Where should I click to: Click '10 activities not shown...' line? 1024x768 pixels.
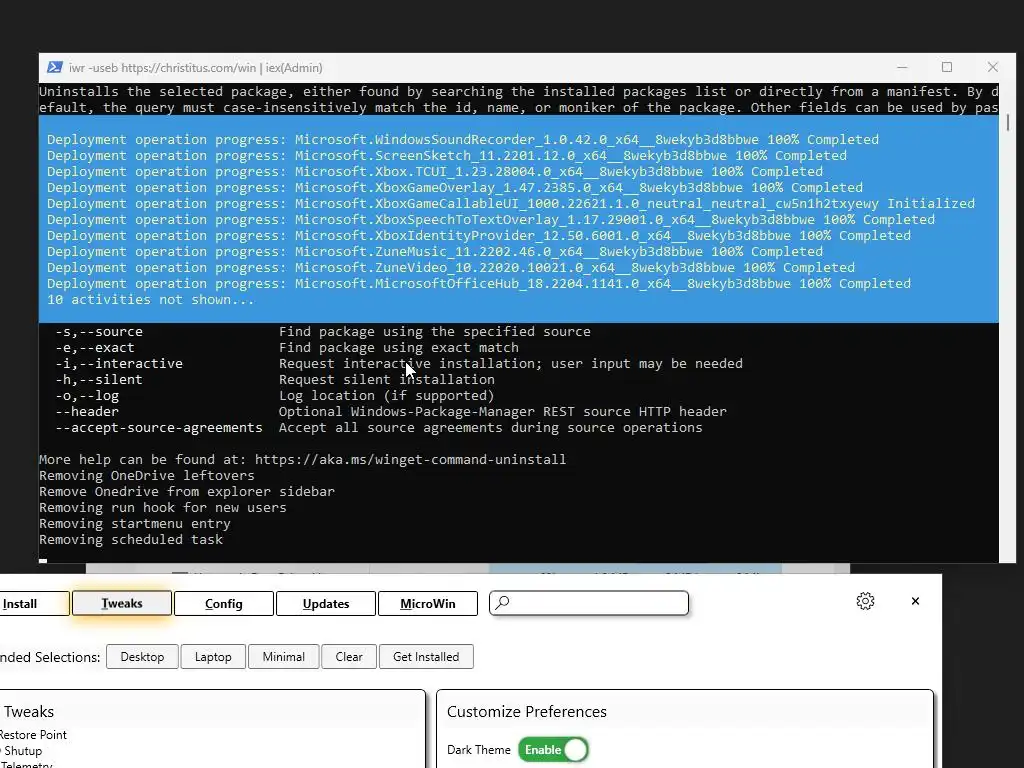[150, 300]
